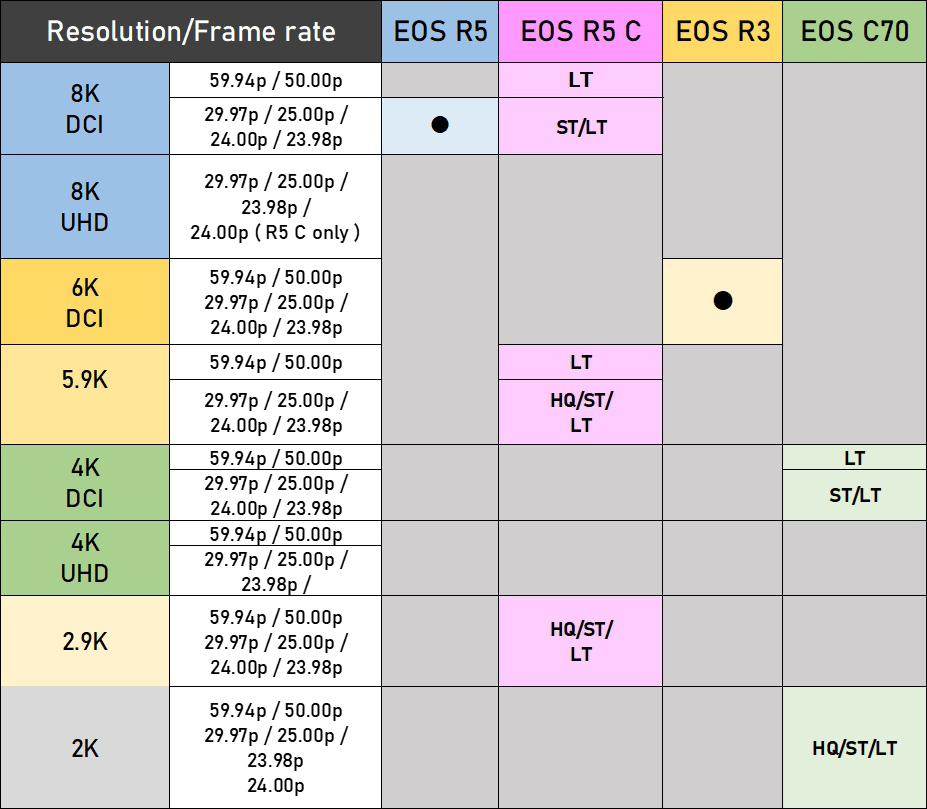Click the frame rate cell mentioning R5 C only

[x=275, y=207]
